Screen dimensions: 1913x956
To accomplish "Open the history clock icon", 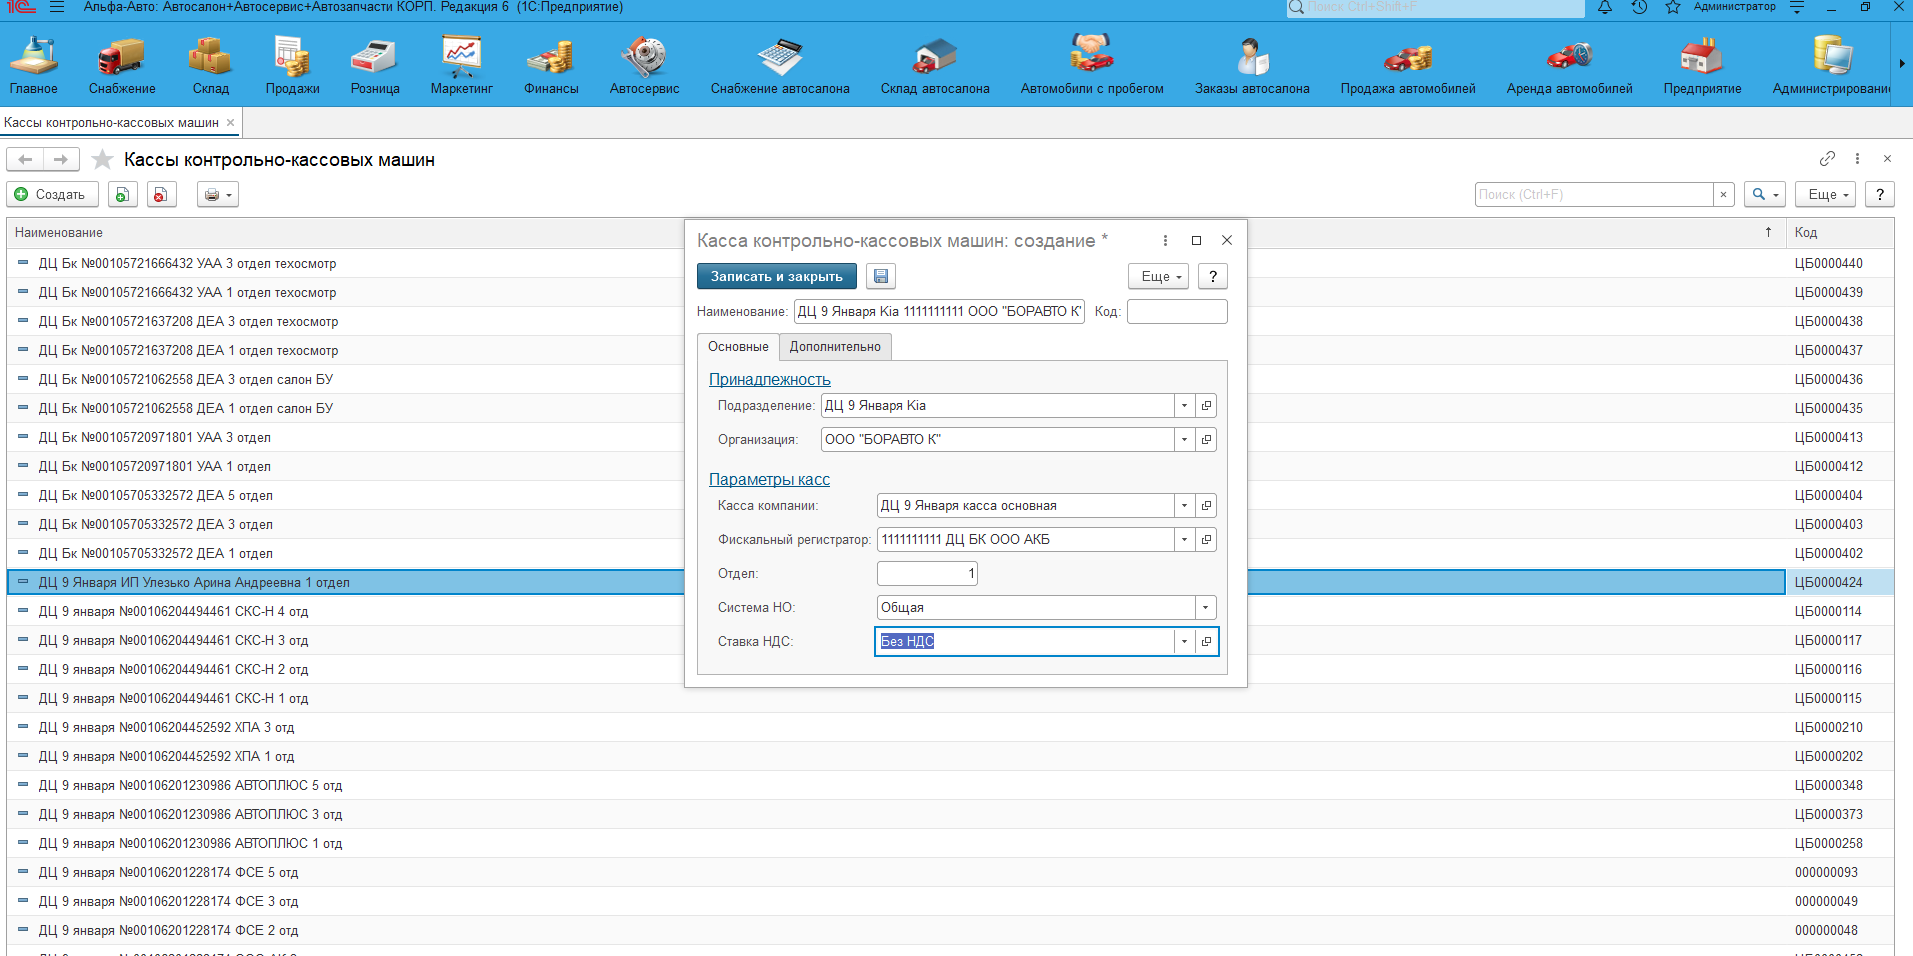I will tap(1639, 8).
